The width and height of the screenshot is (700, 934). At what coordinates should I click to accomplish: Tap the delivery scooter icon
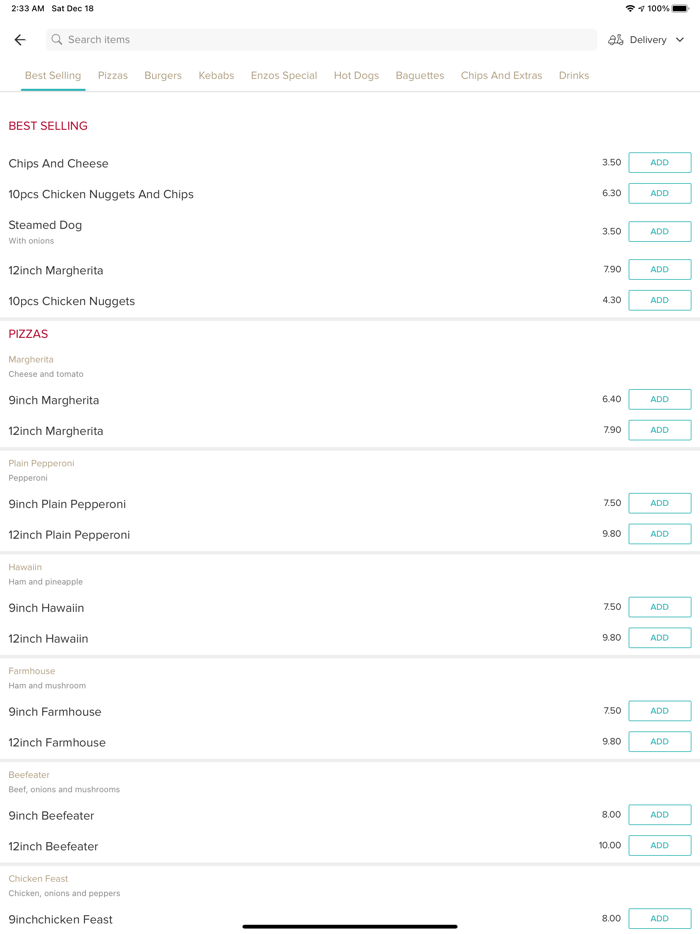click(615, 40)
